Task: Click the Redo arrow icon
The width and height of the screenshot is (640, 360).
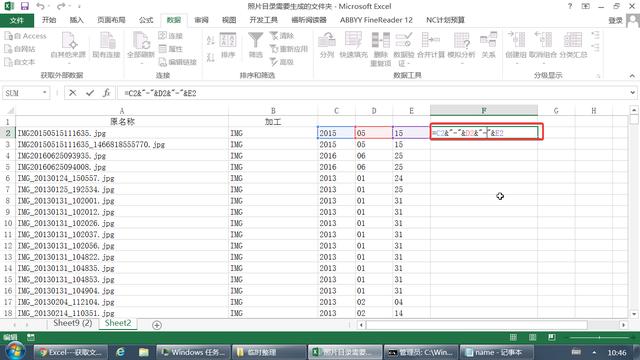Action: click(61, 6)
